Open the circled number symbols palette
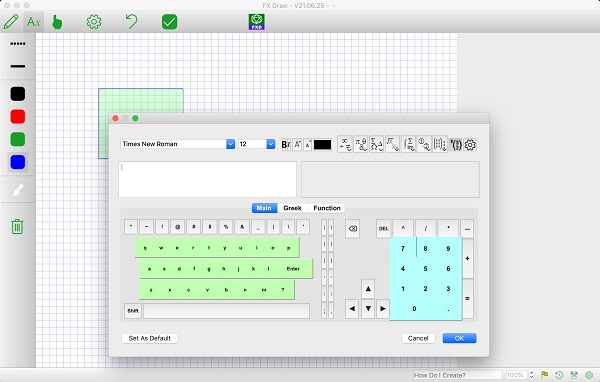 point(424,144)
